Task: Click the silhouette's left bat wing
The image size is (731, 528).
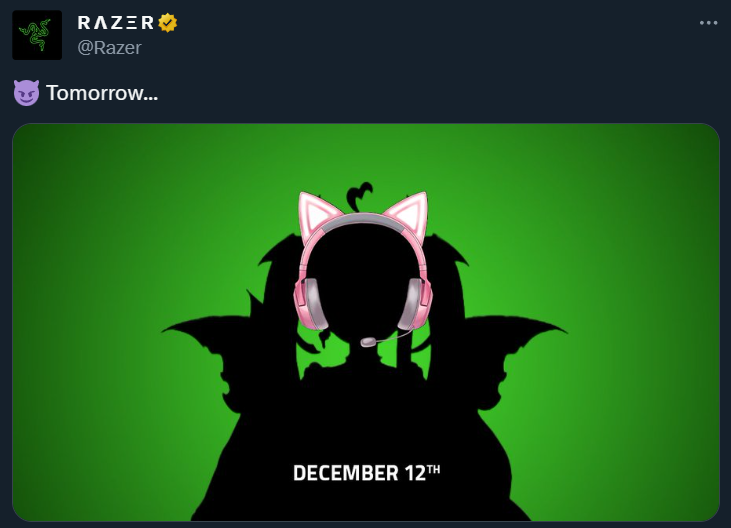Action: [x=219, y=359]
